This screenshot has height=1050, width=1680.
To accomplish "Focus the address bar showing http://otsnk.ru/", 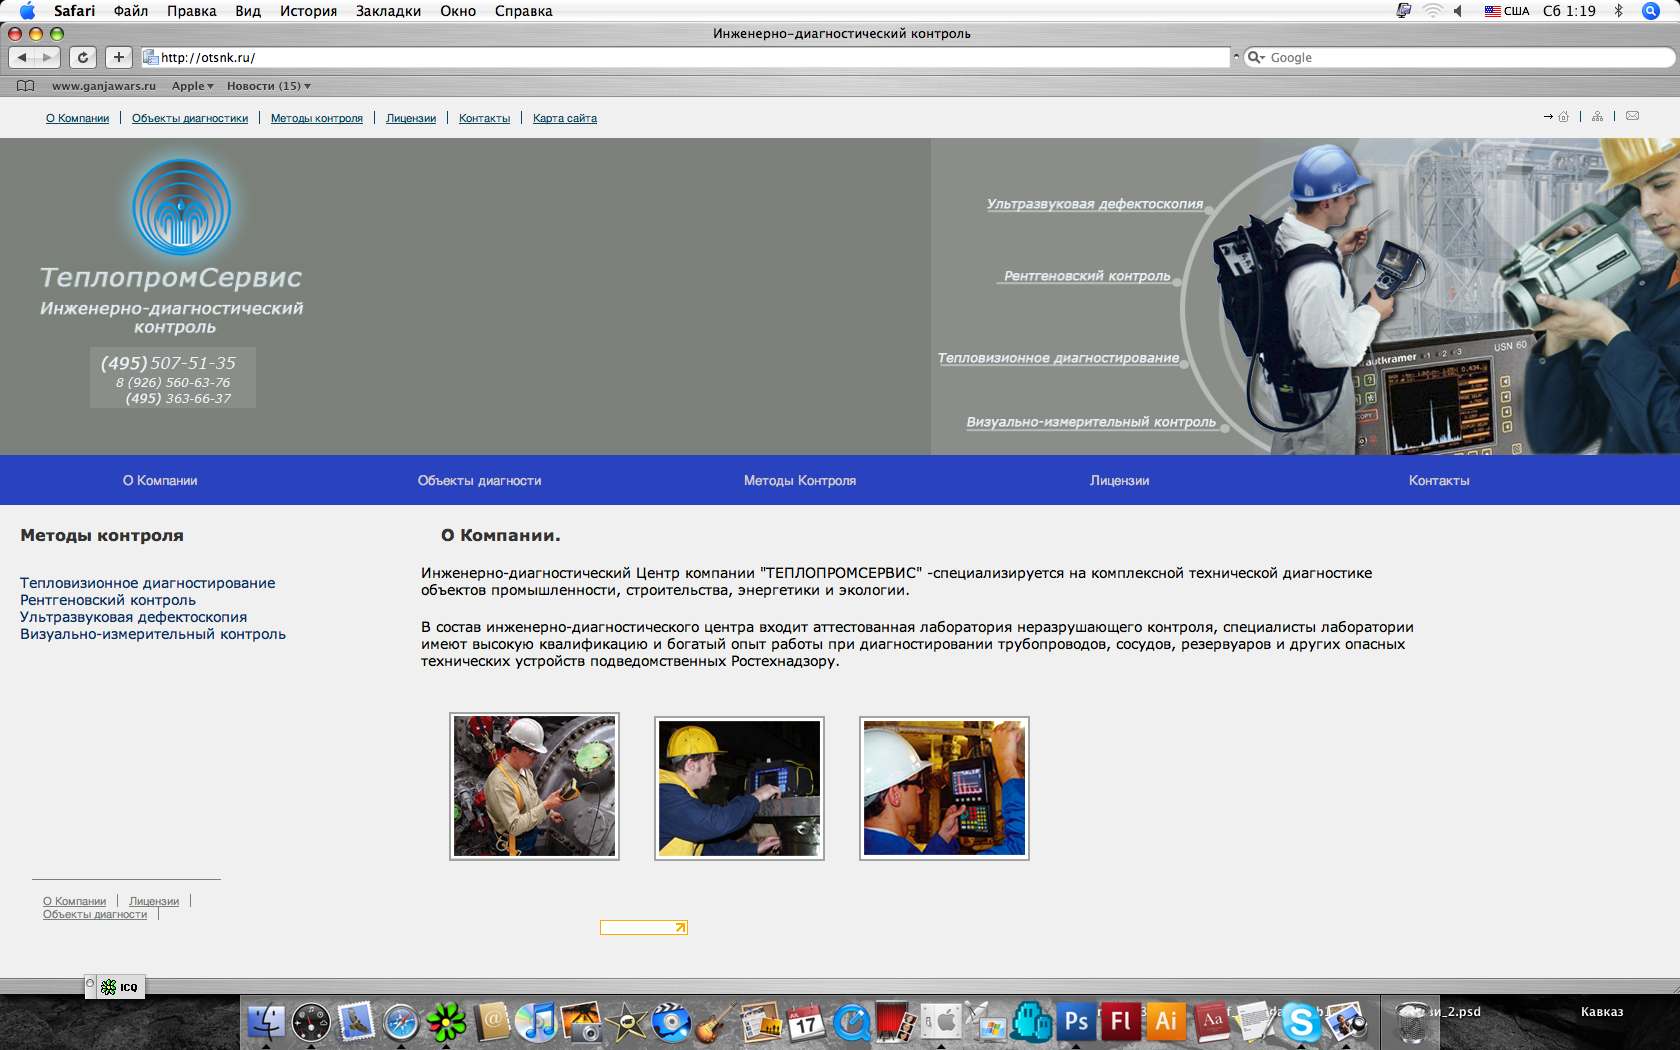I will coord(685,57).
